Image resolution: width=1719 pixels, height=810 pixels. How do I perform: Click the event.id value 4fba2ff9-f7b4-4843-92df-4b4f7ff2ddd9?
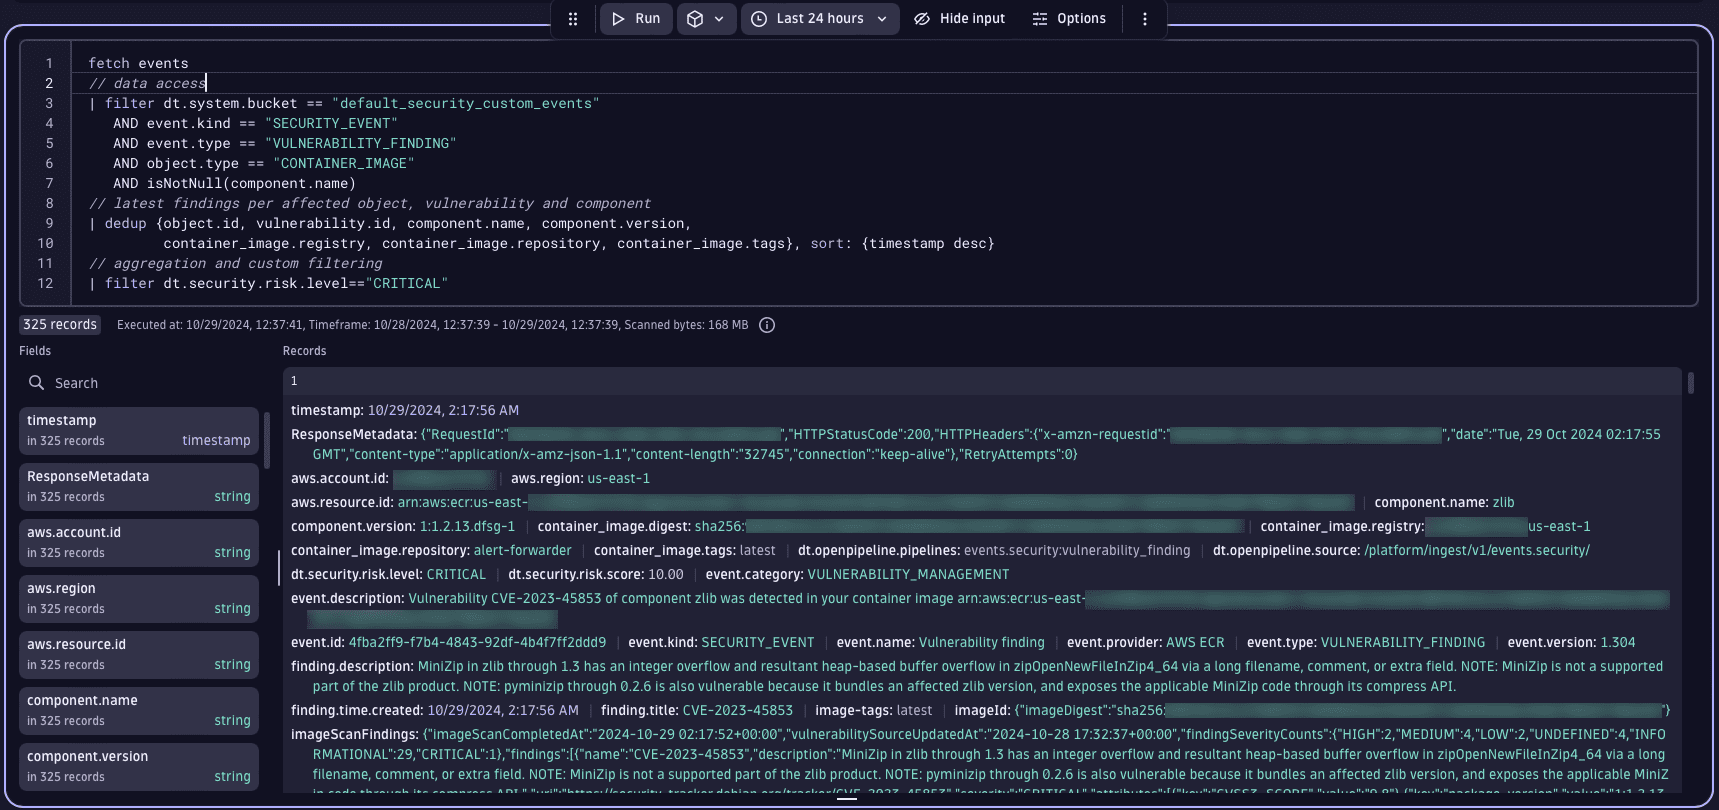tap(477, 643)
